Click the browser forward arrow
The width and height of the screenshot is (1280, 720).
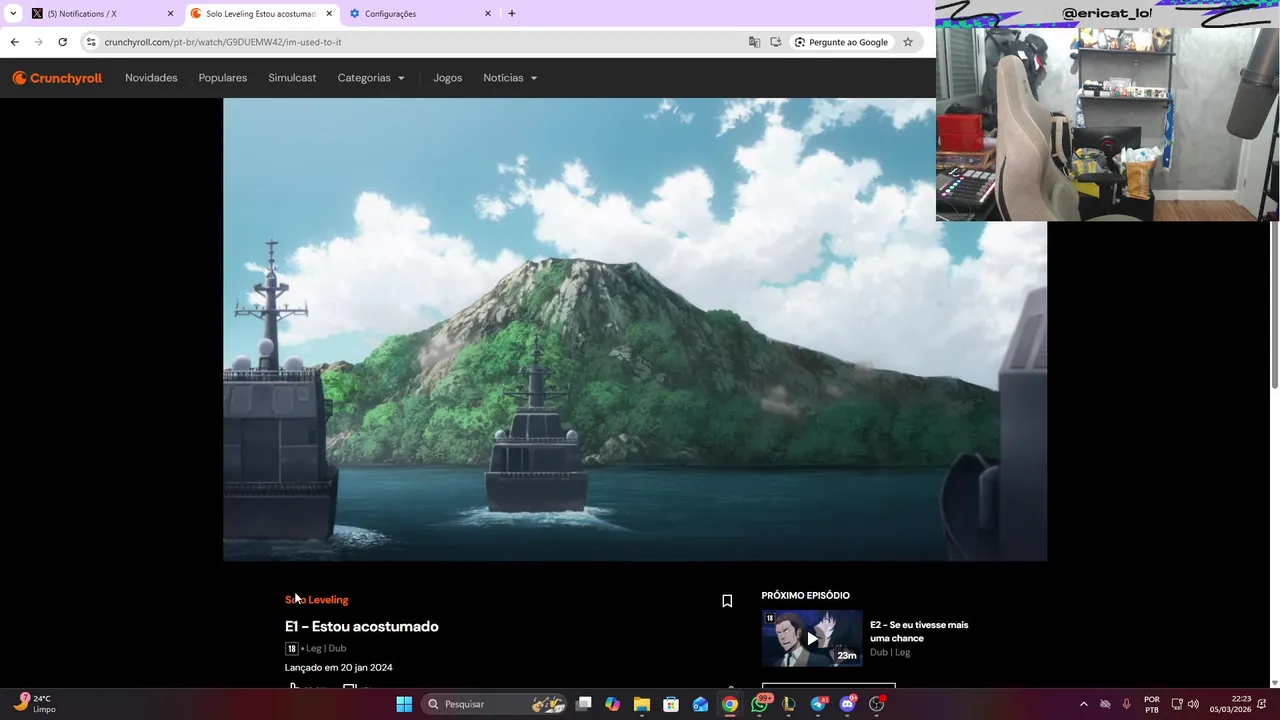[38, 42]
